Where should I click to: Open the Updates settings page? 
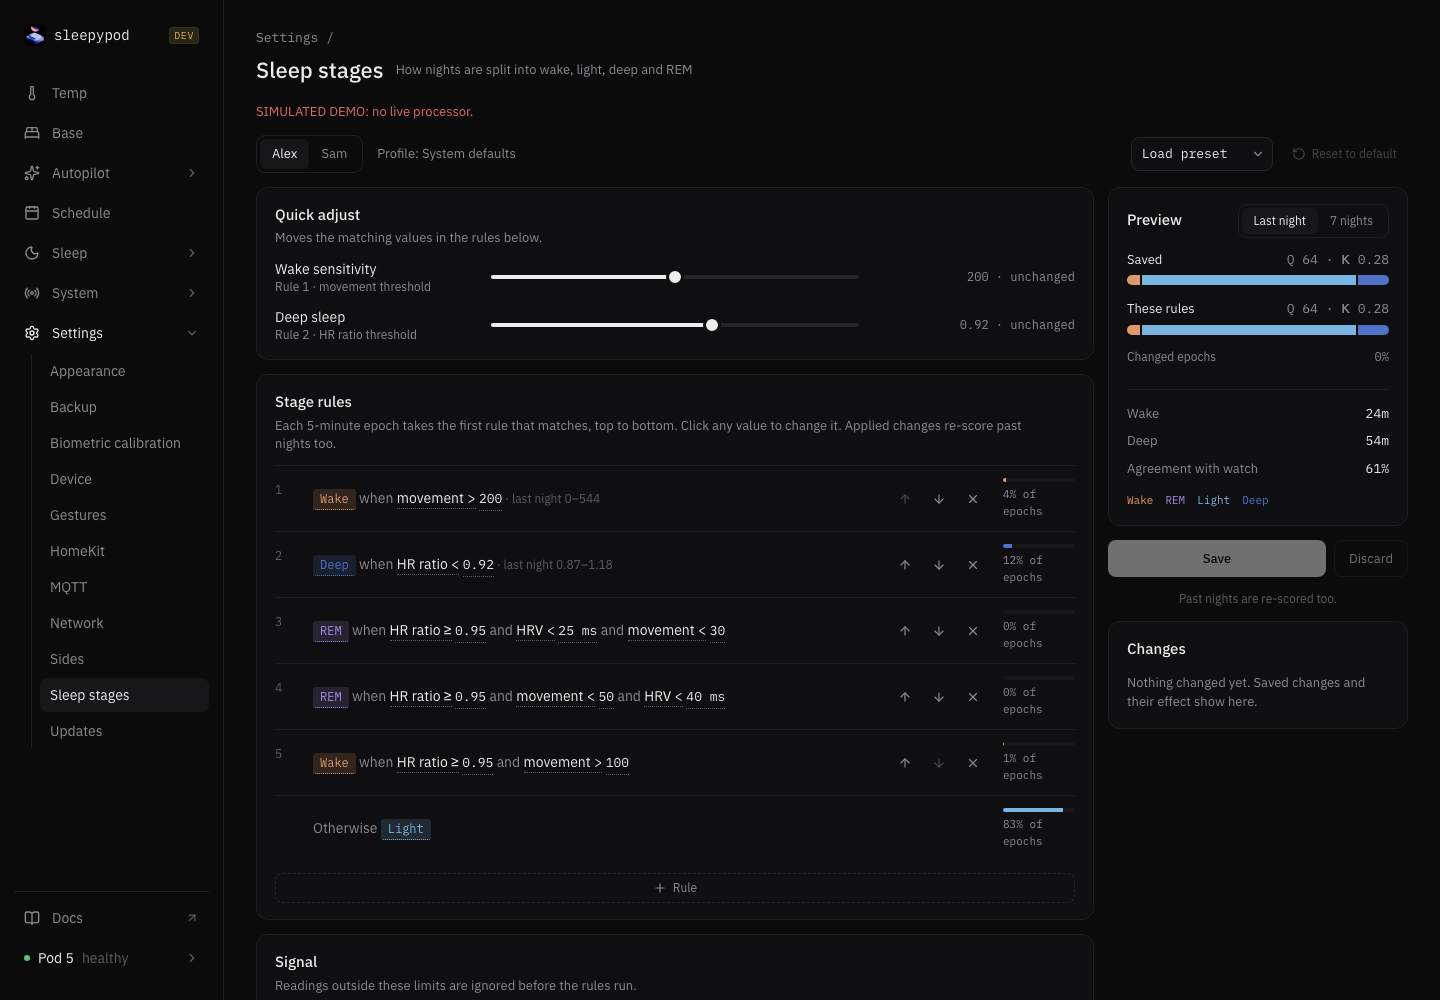[x=124, y=731]
